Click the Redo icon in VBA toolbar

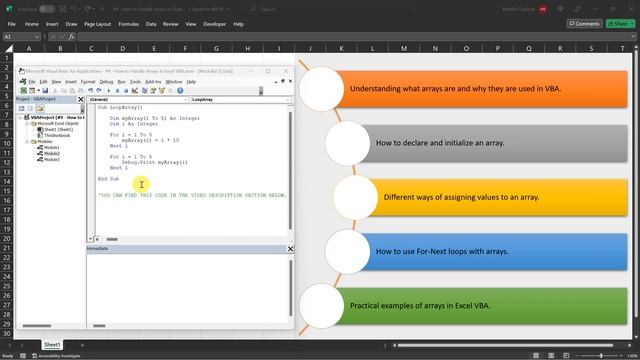tap(99, 91)
